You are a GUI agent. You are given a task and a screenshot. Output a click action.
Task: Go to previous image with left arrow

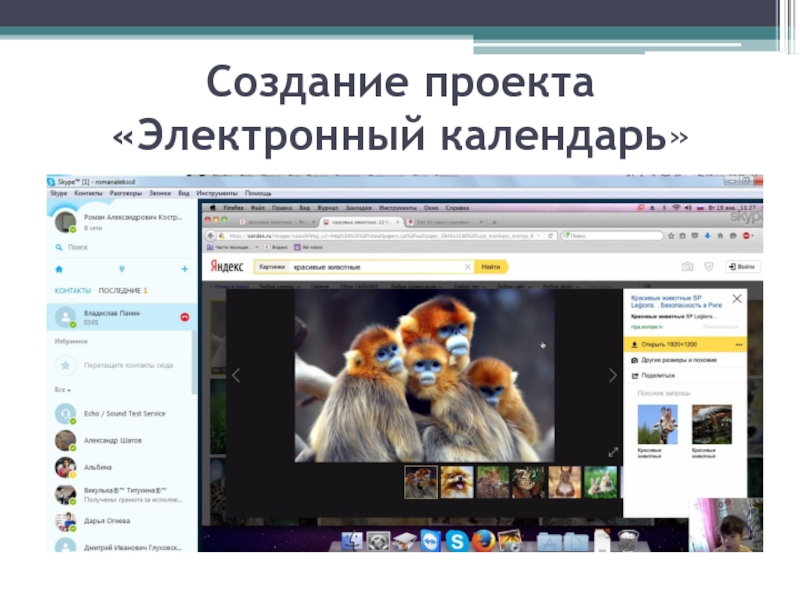(236, 375)
